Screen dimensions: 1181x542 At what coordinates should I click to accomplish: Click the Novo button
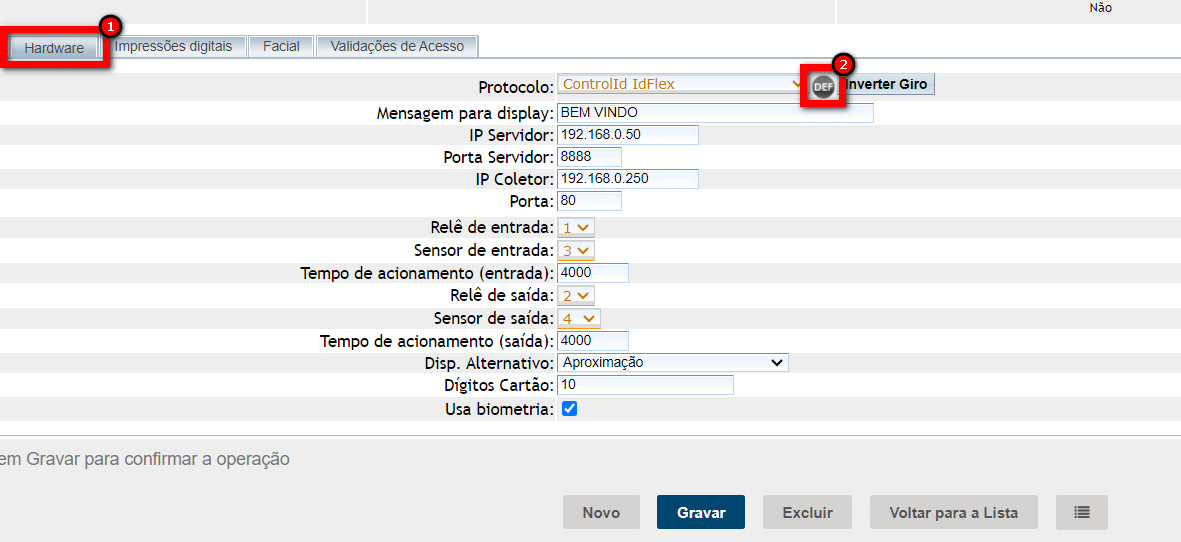point(601,512)
